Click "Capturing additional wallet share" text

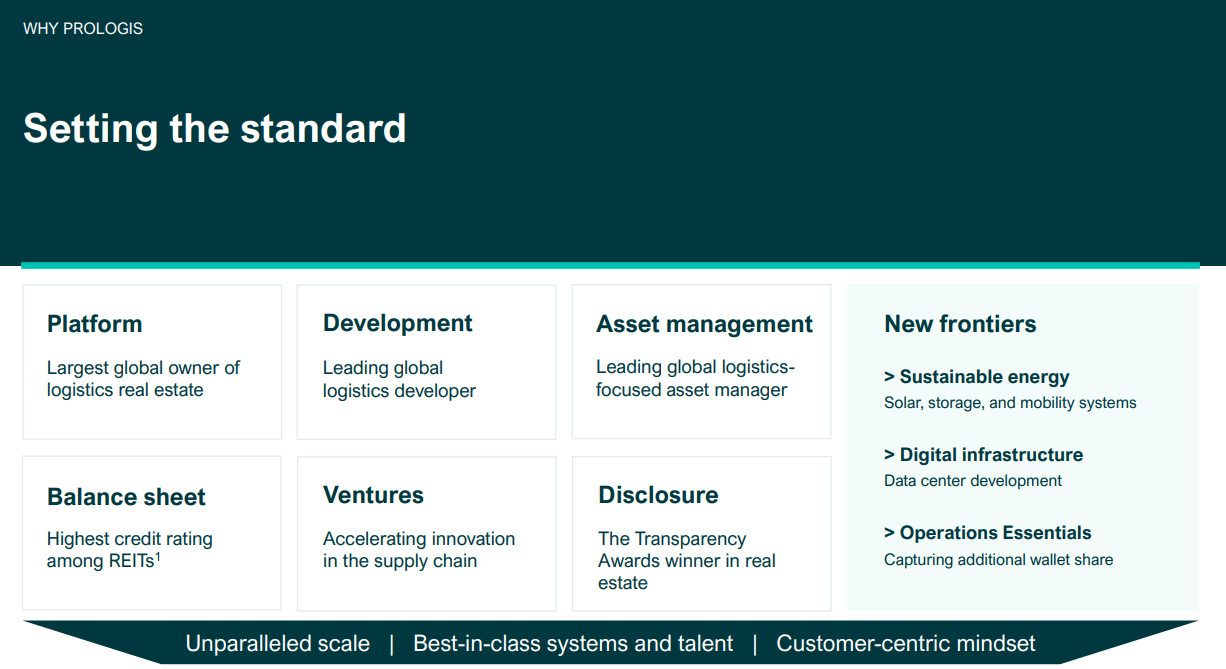tap(998, 559)
